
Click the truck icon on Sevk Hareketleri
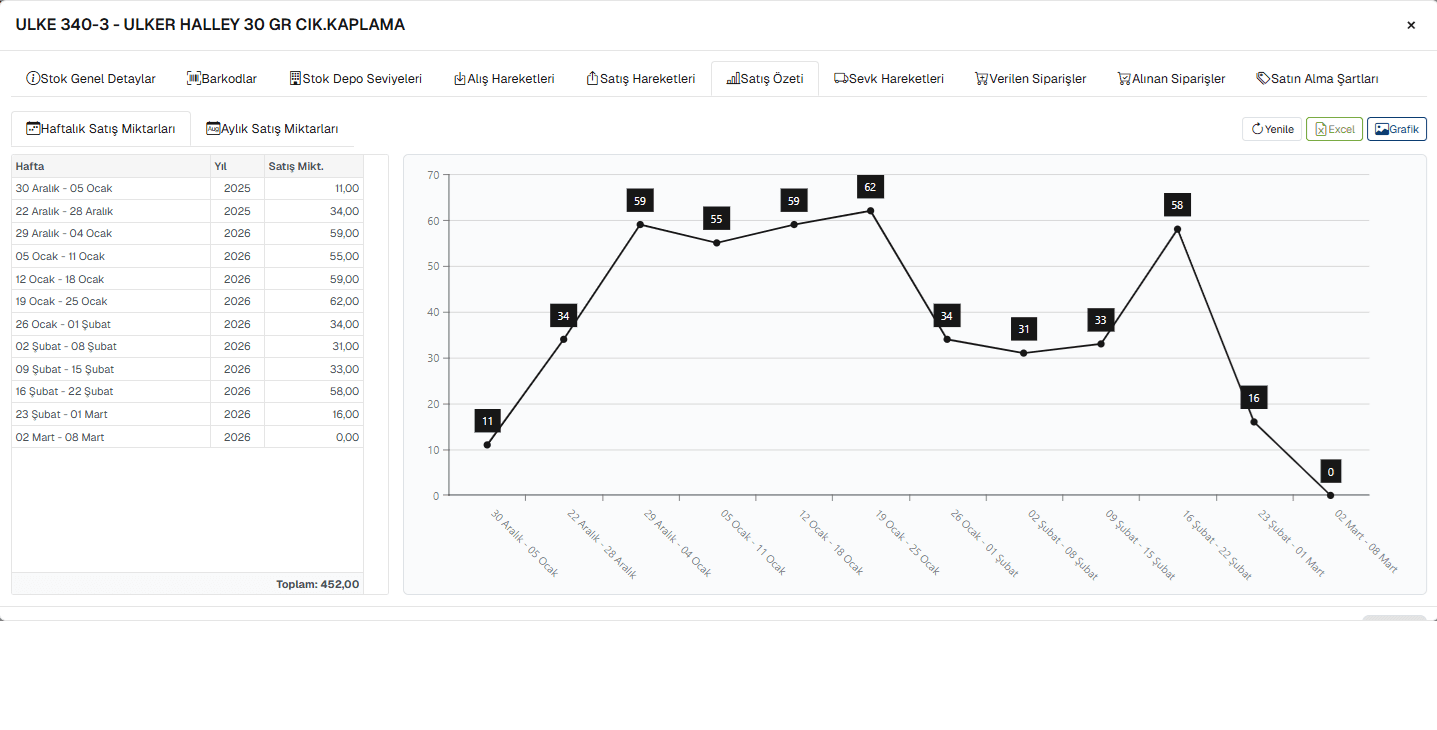841,78
